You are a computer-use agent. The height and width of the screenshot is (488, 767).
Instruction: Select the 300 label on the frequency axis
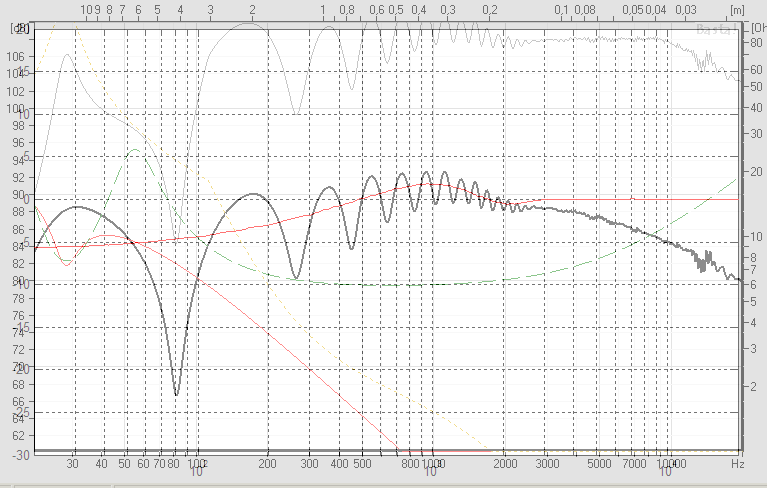pos(311,465)
